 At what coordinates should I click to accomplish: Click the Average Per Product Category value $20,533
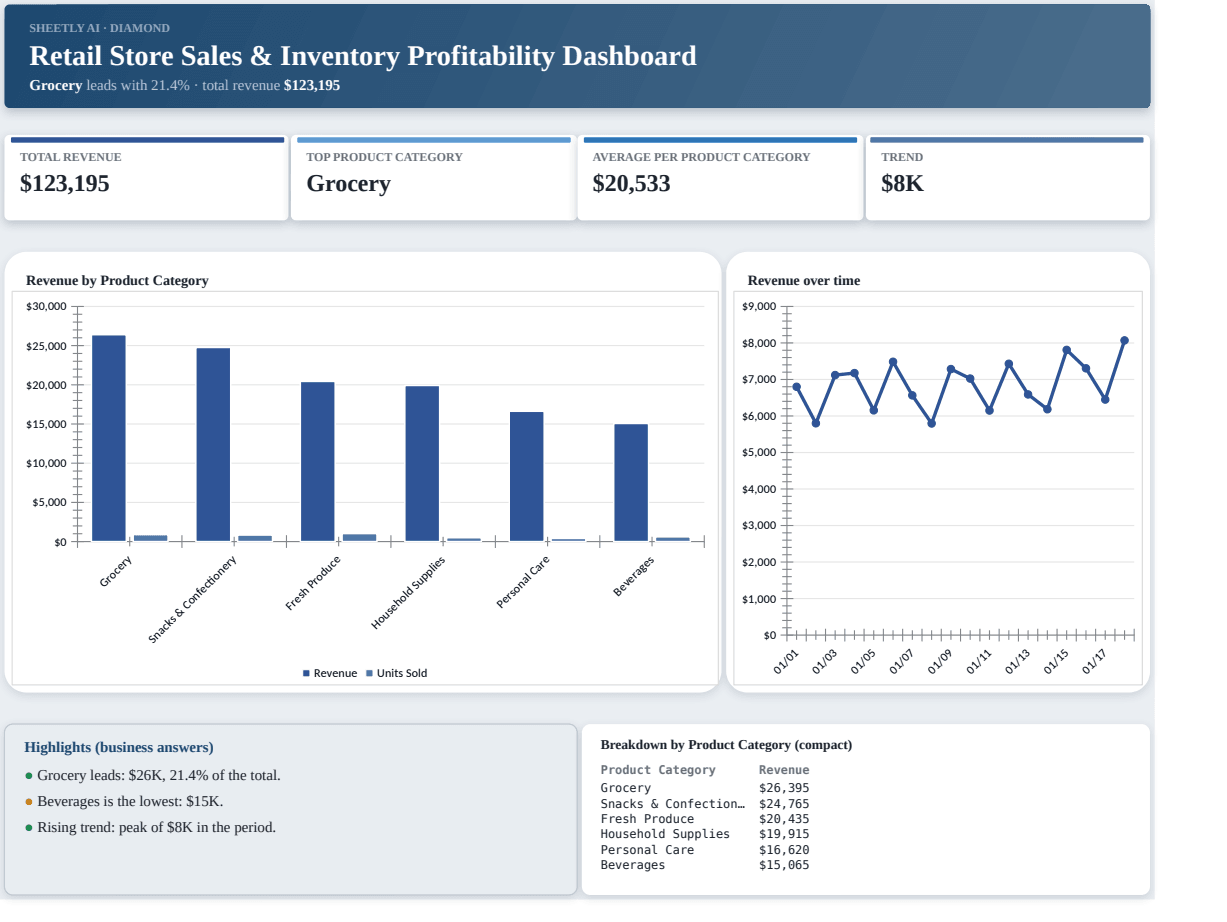(x=631, y=184)
